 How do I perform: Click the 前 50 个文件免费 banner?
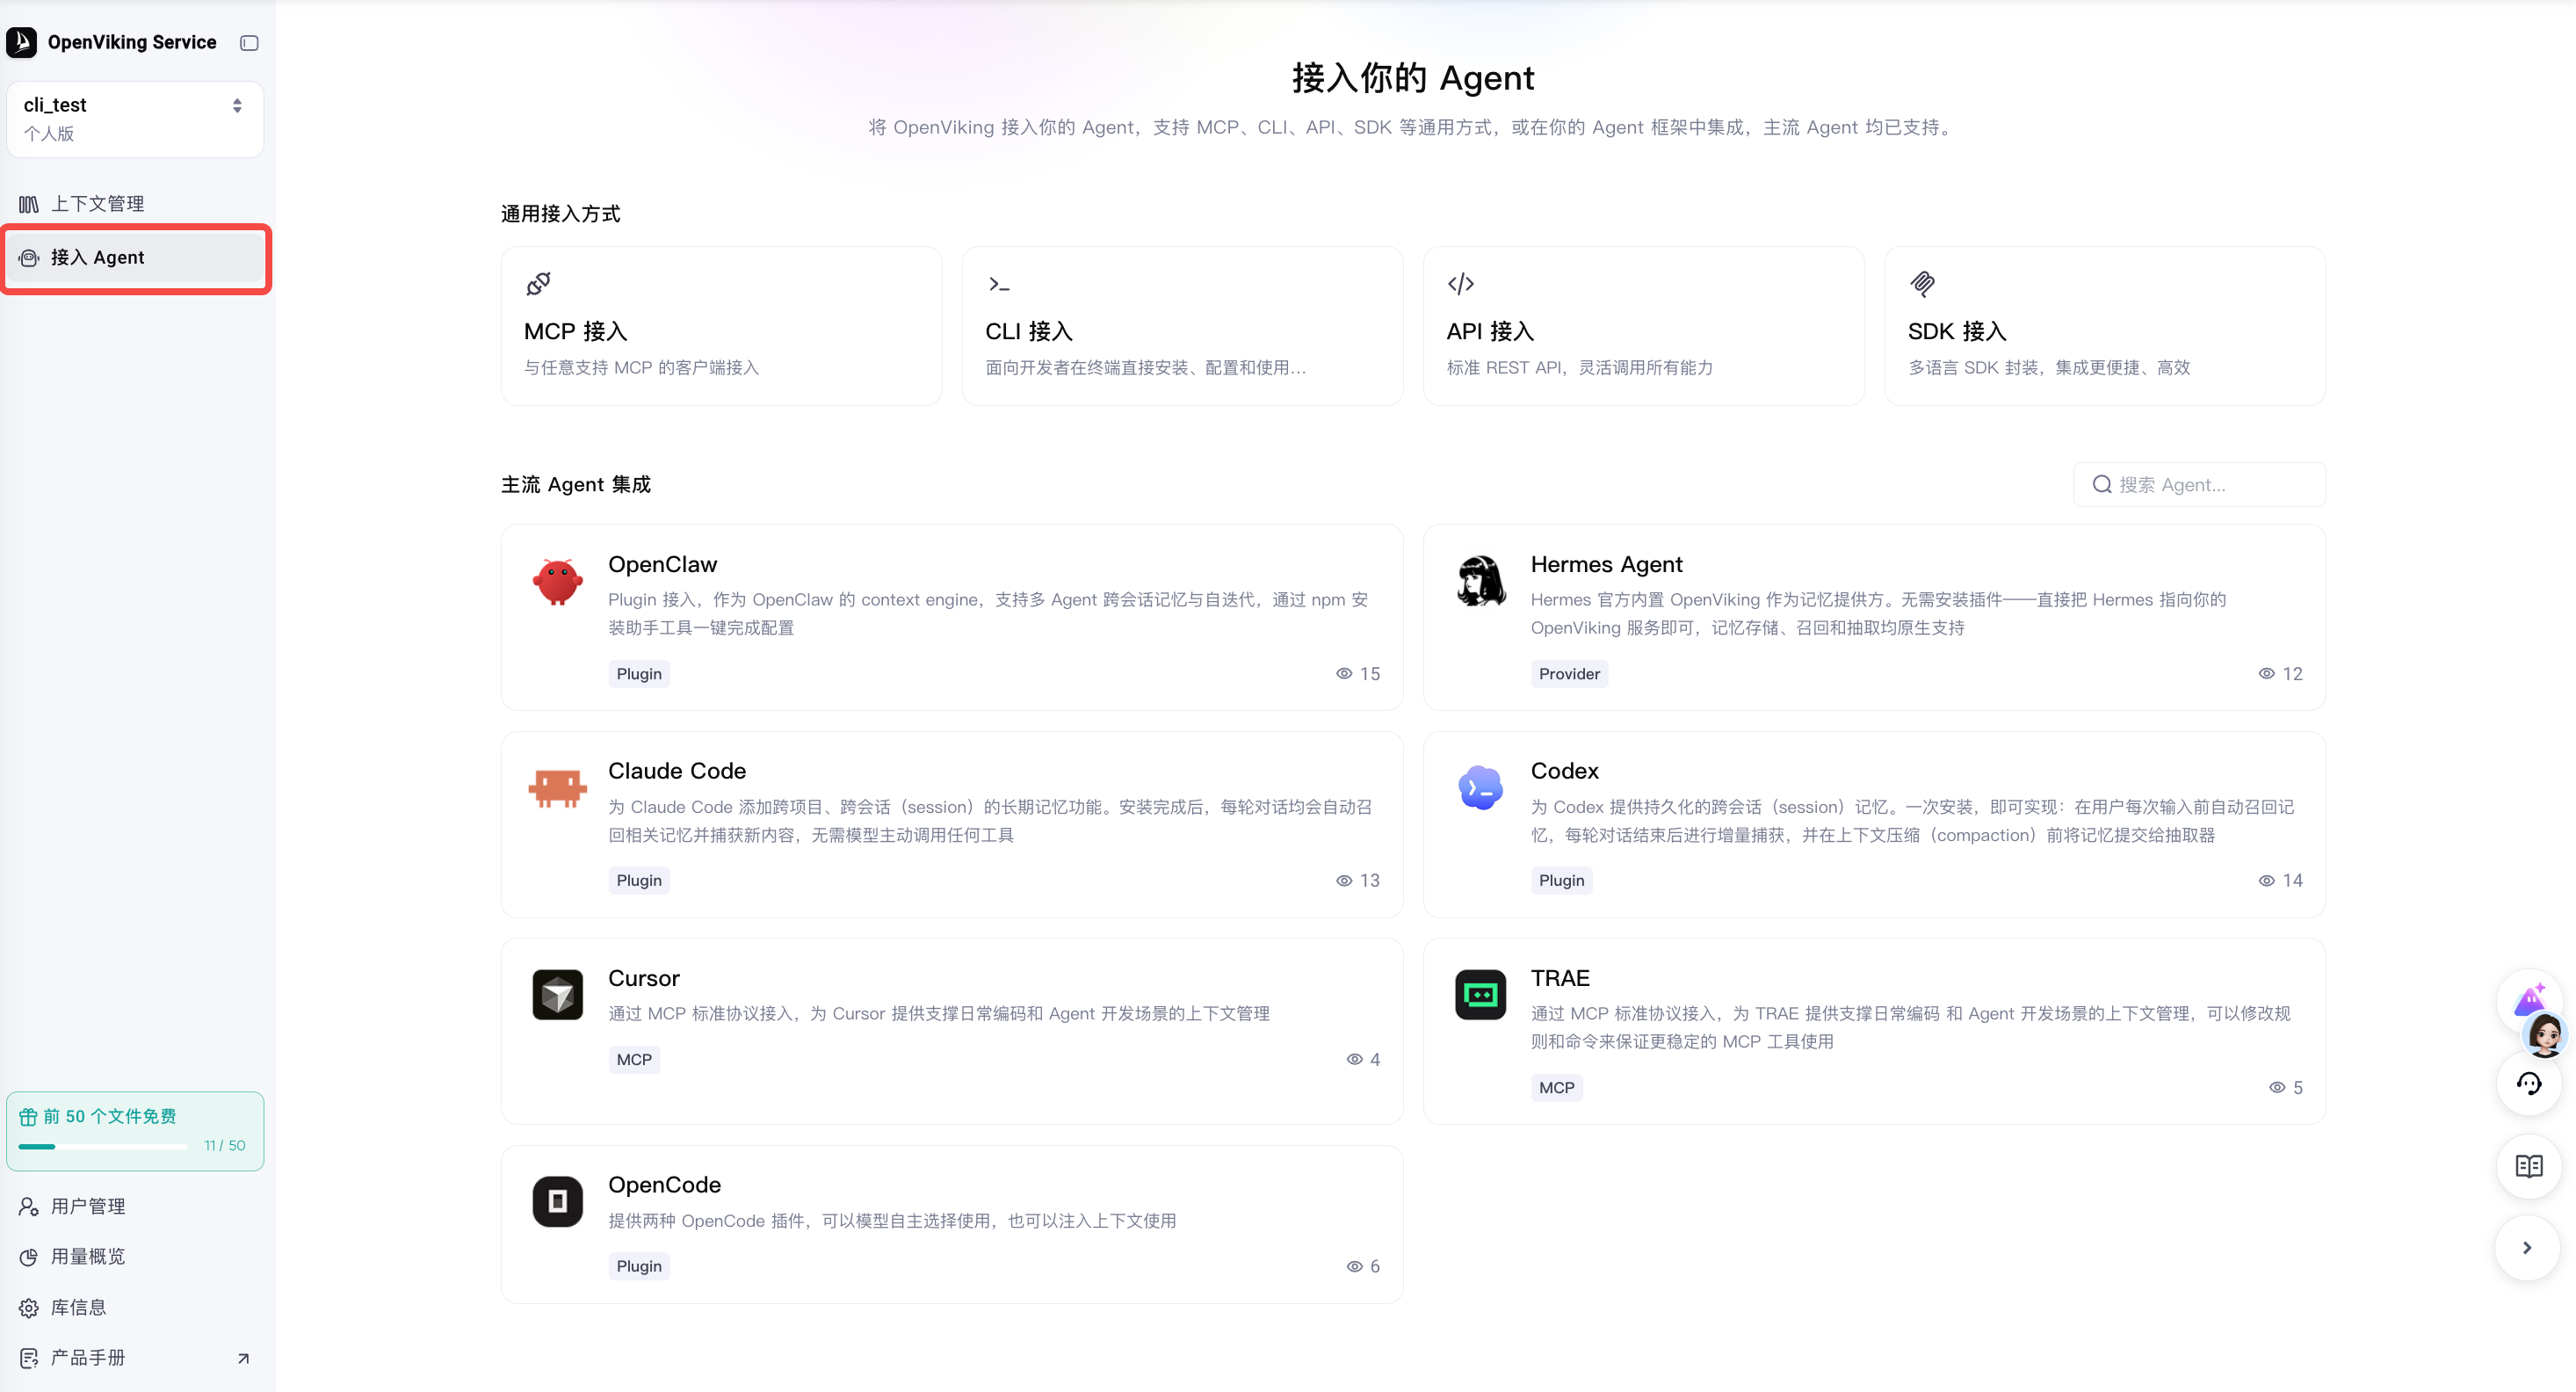point(135,1131)
